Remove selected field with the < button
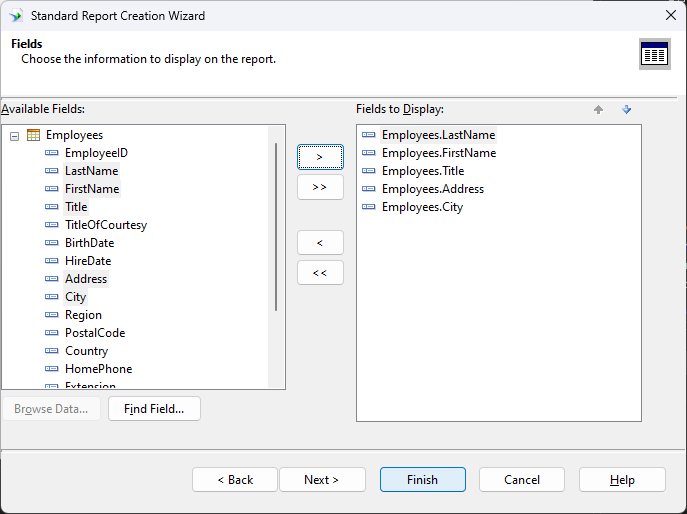Screen dimensions: 687x514 coord(320,243)
